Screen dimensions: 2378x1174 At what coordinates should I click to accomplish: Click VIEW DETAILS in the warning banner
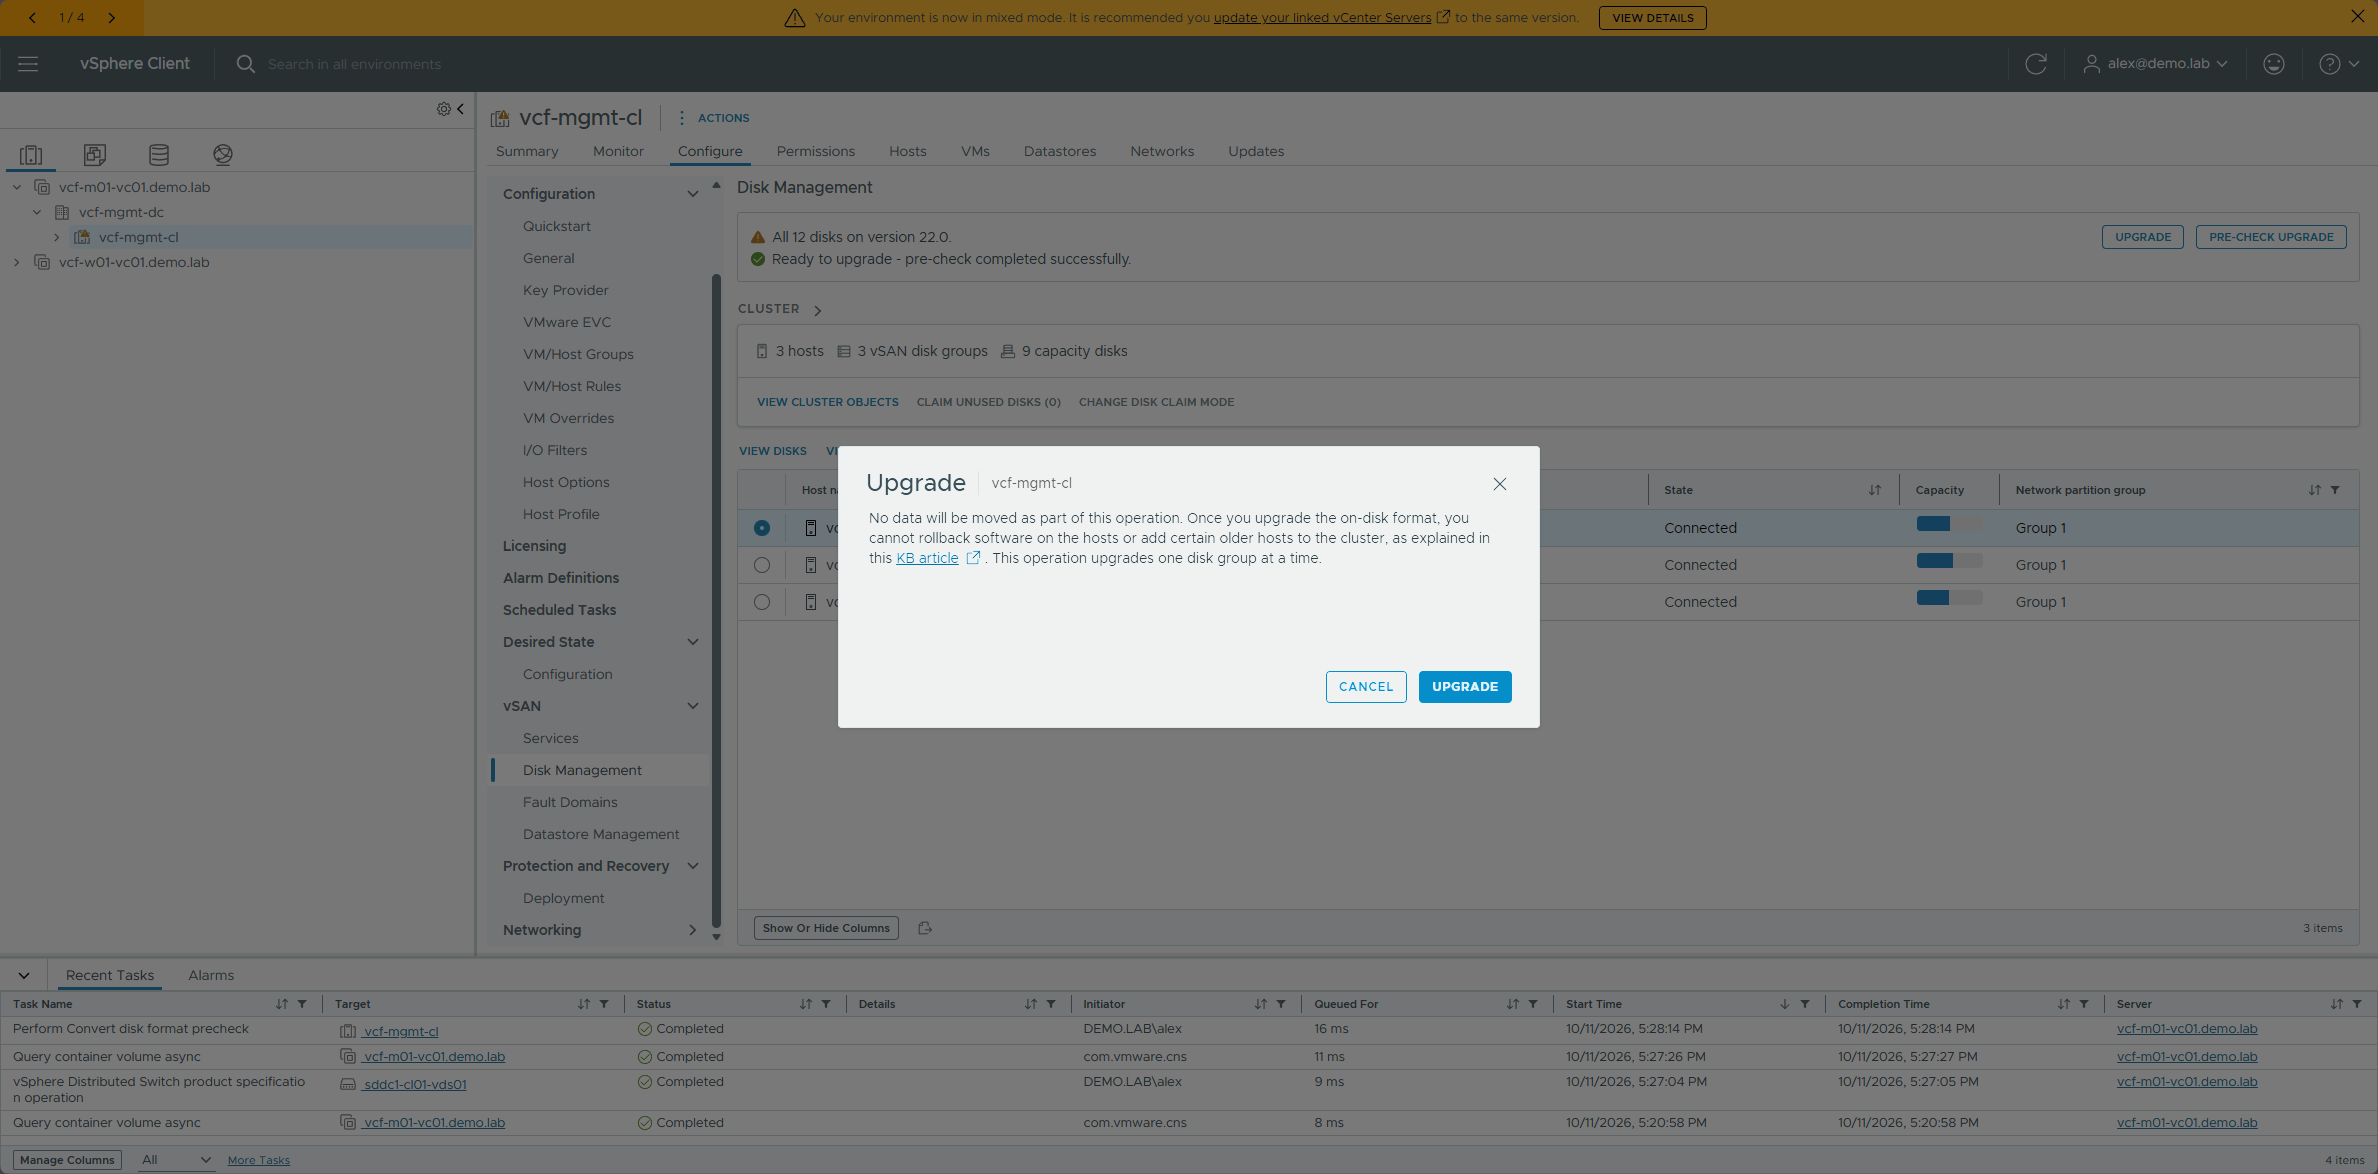pyautogui.click(x=1652, y=18)
